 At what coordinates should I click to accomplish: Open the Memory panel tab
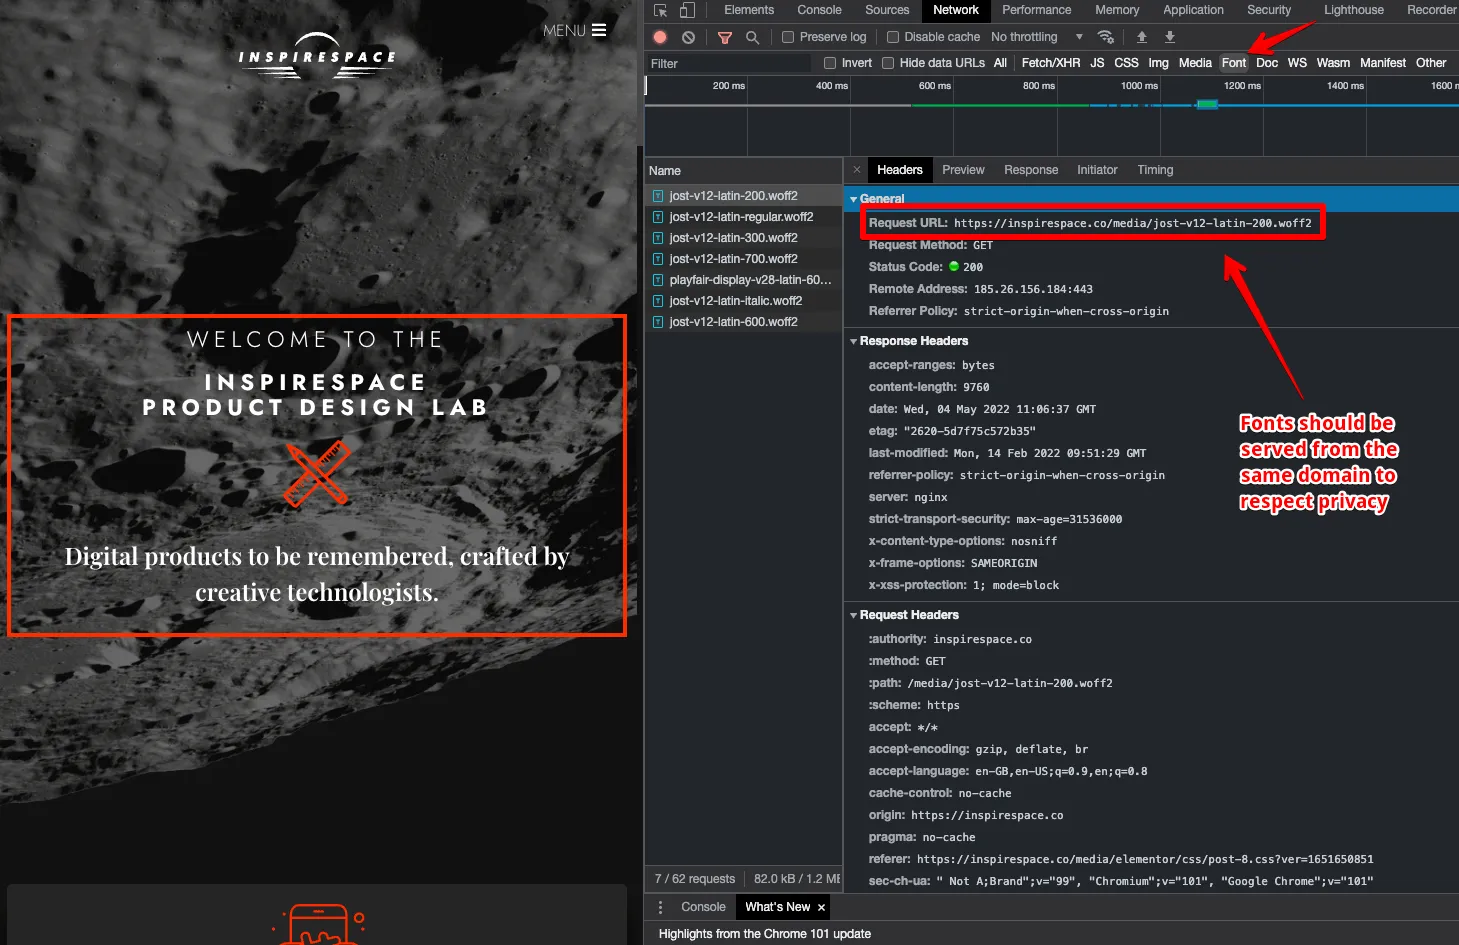coord(1117,10)
